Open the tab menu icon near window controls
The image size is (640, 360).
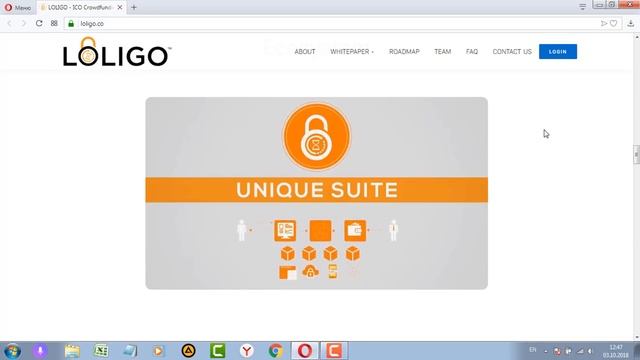(582, 7)
